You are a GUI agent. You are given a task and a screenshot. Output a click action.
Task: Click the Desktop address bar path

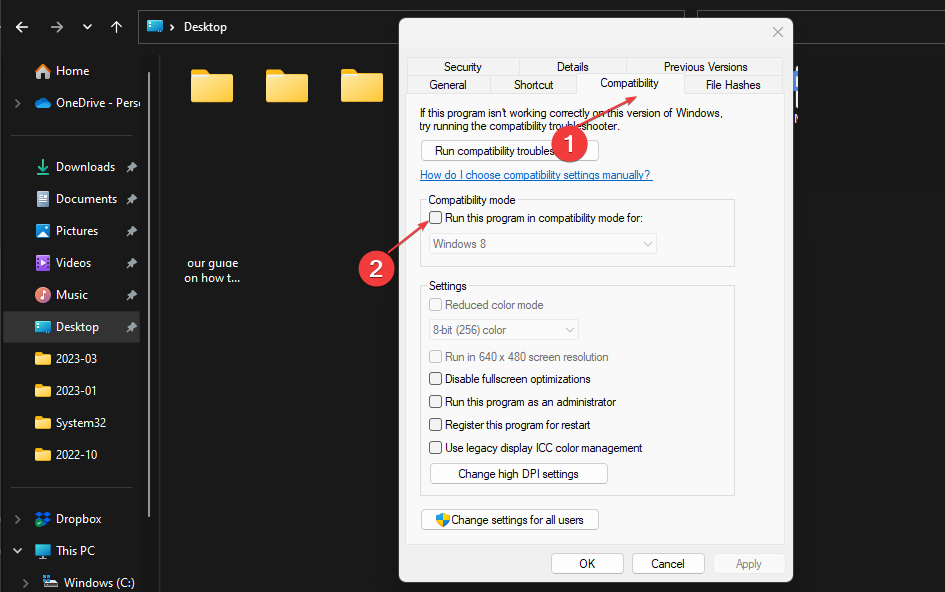coord(205,27)
